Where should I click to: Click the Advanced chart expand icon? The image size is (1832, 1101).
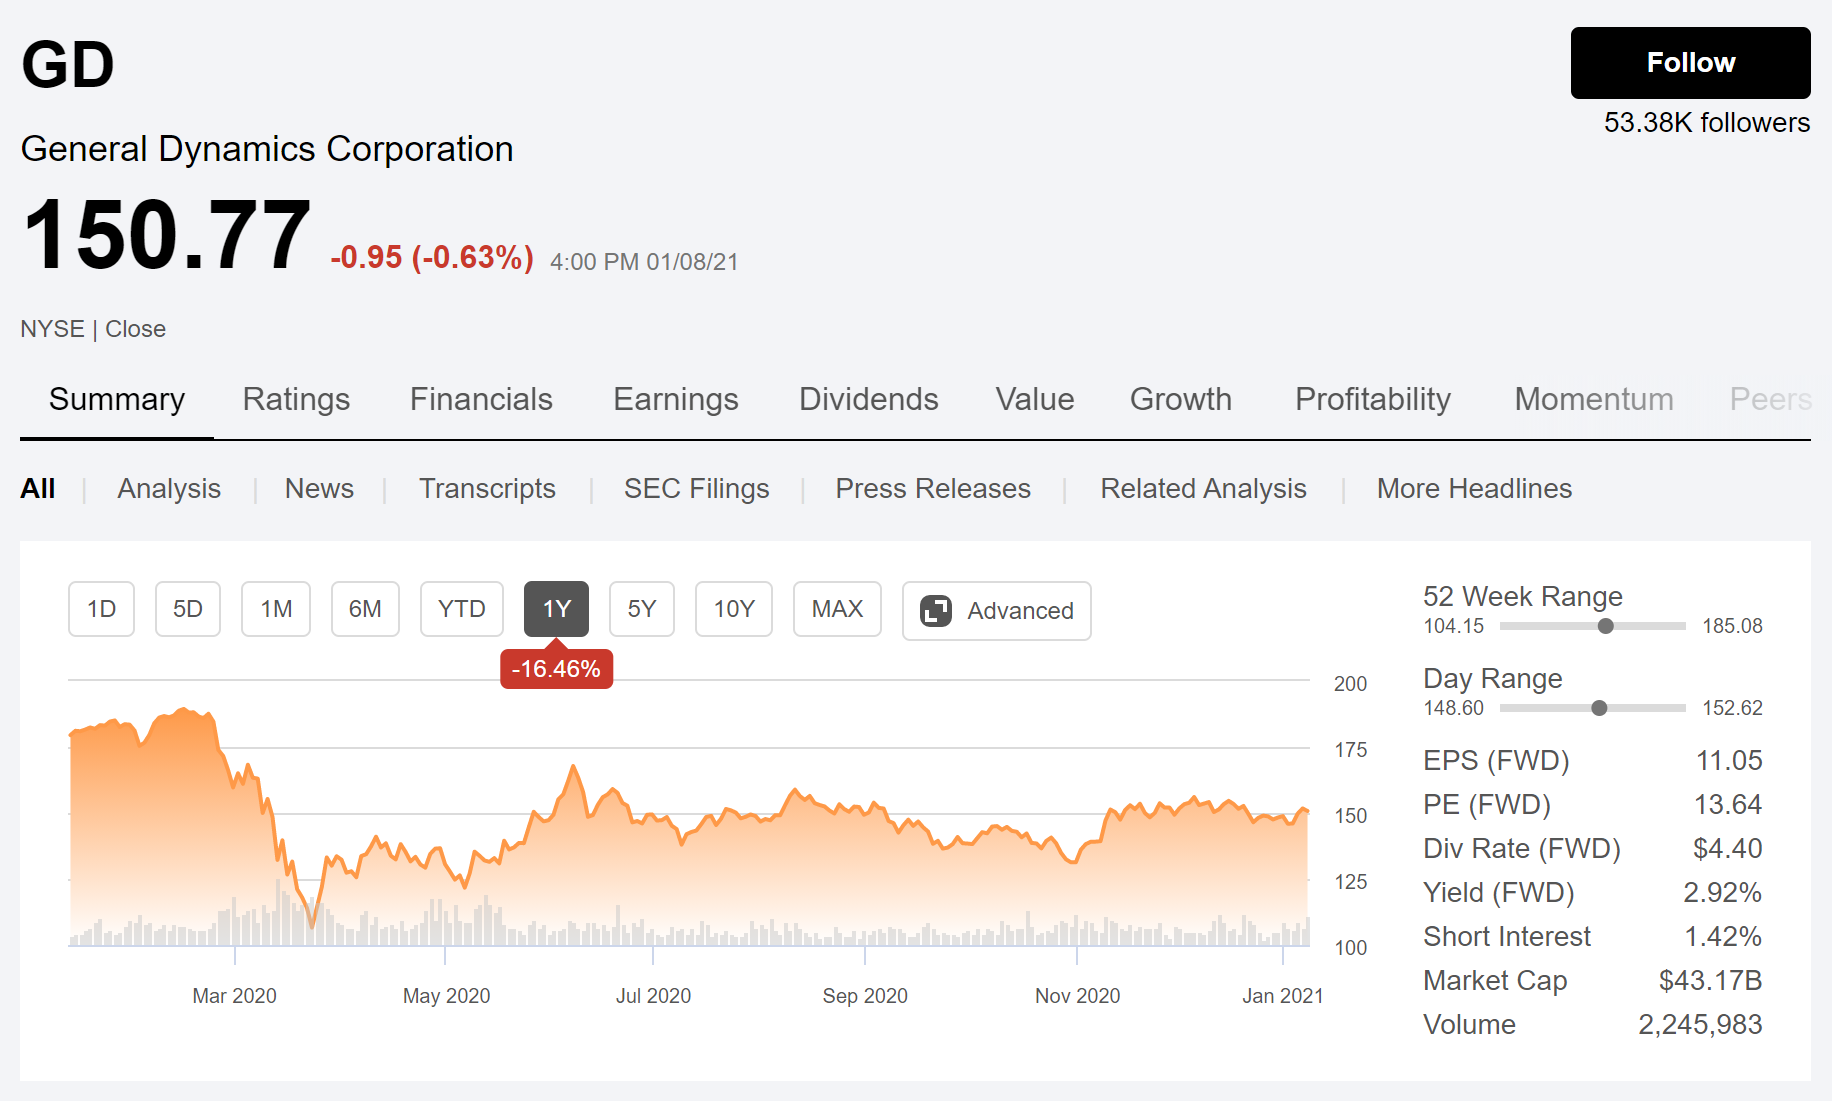[936, 611]
